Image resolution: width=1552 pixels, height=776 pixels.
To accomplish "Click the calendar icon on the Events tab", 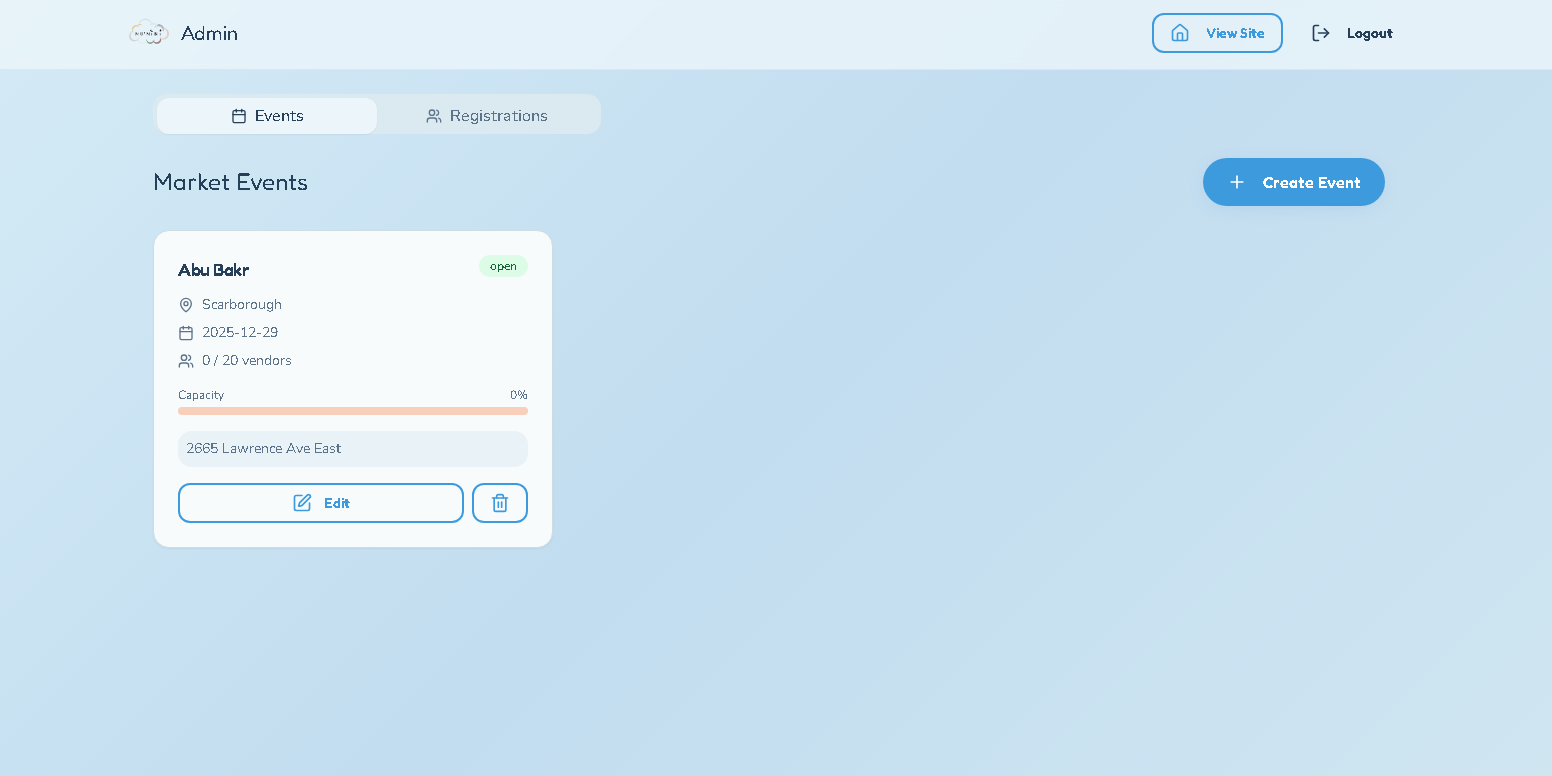I will point(239,115).
